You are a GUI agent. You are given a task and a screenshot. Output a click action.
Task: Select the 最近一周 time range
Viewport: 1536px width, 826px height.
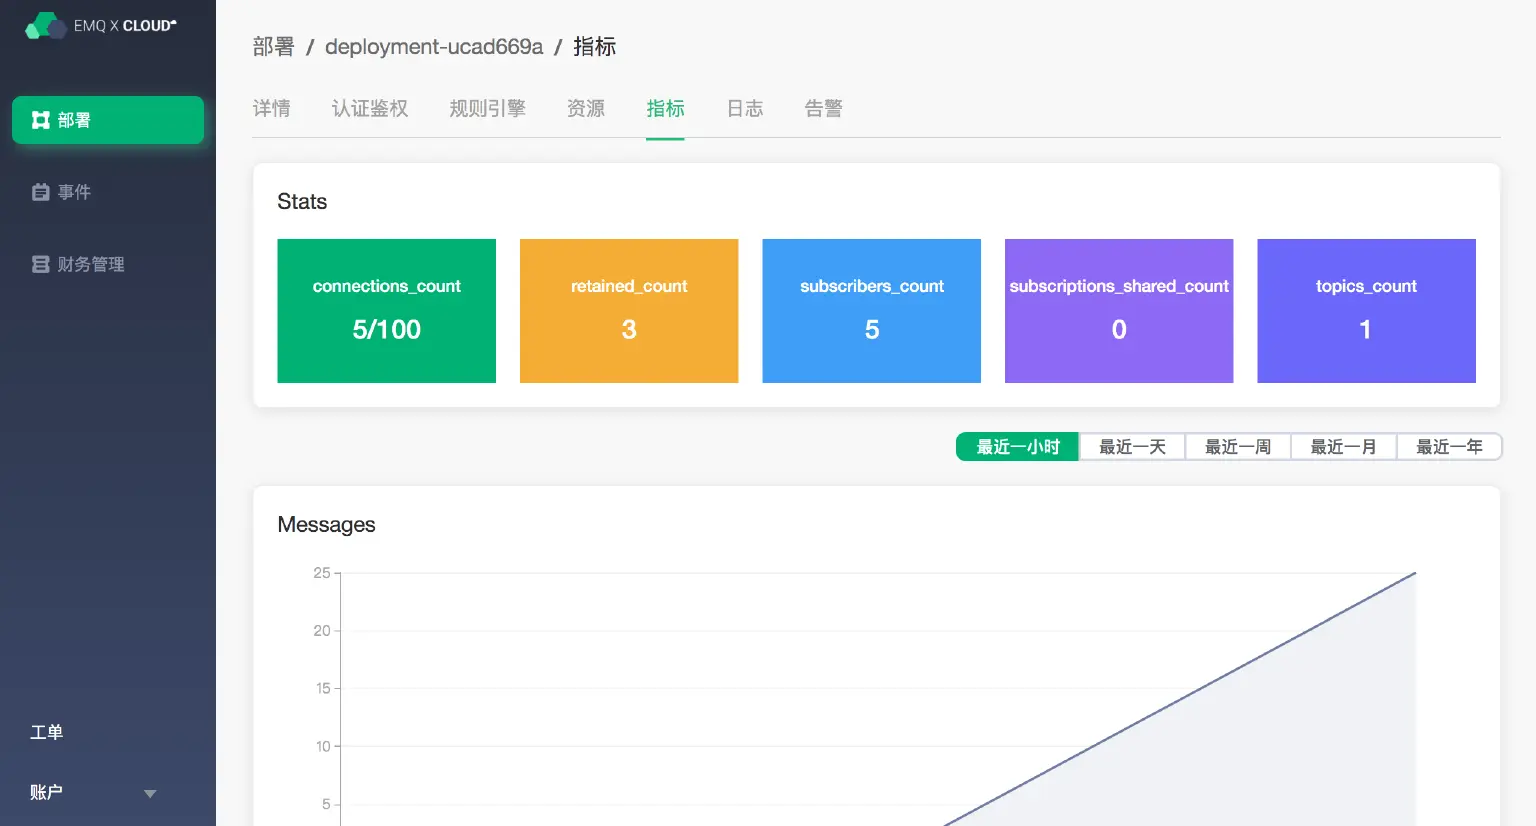tap(1237, 446)
